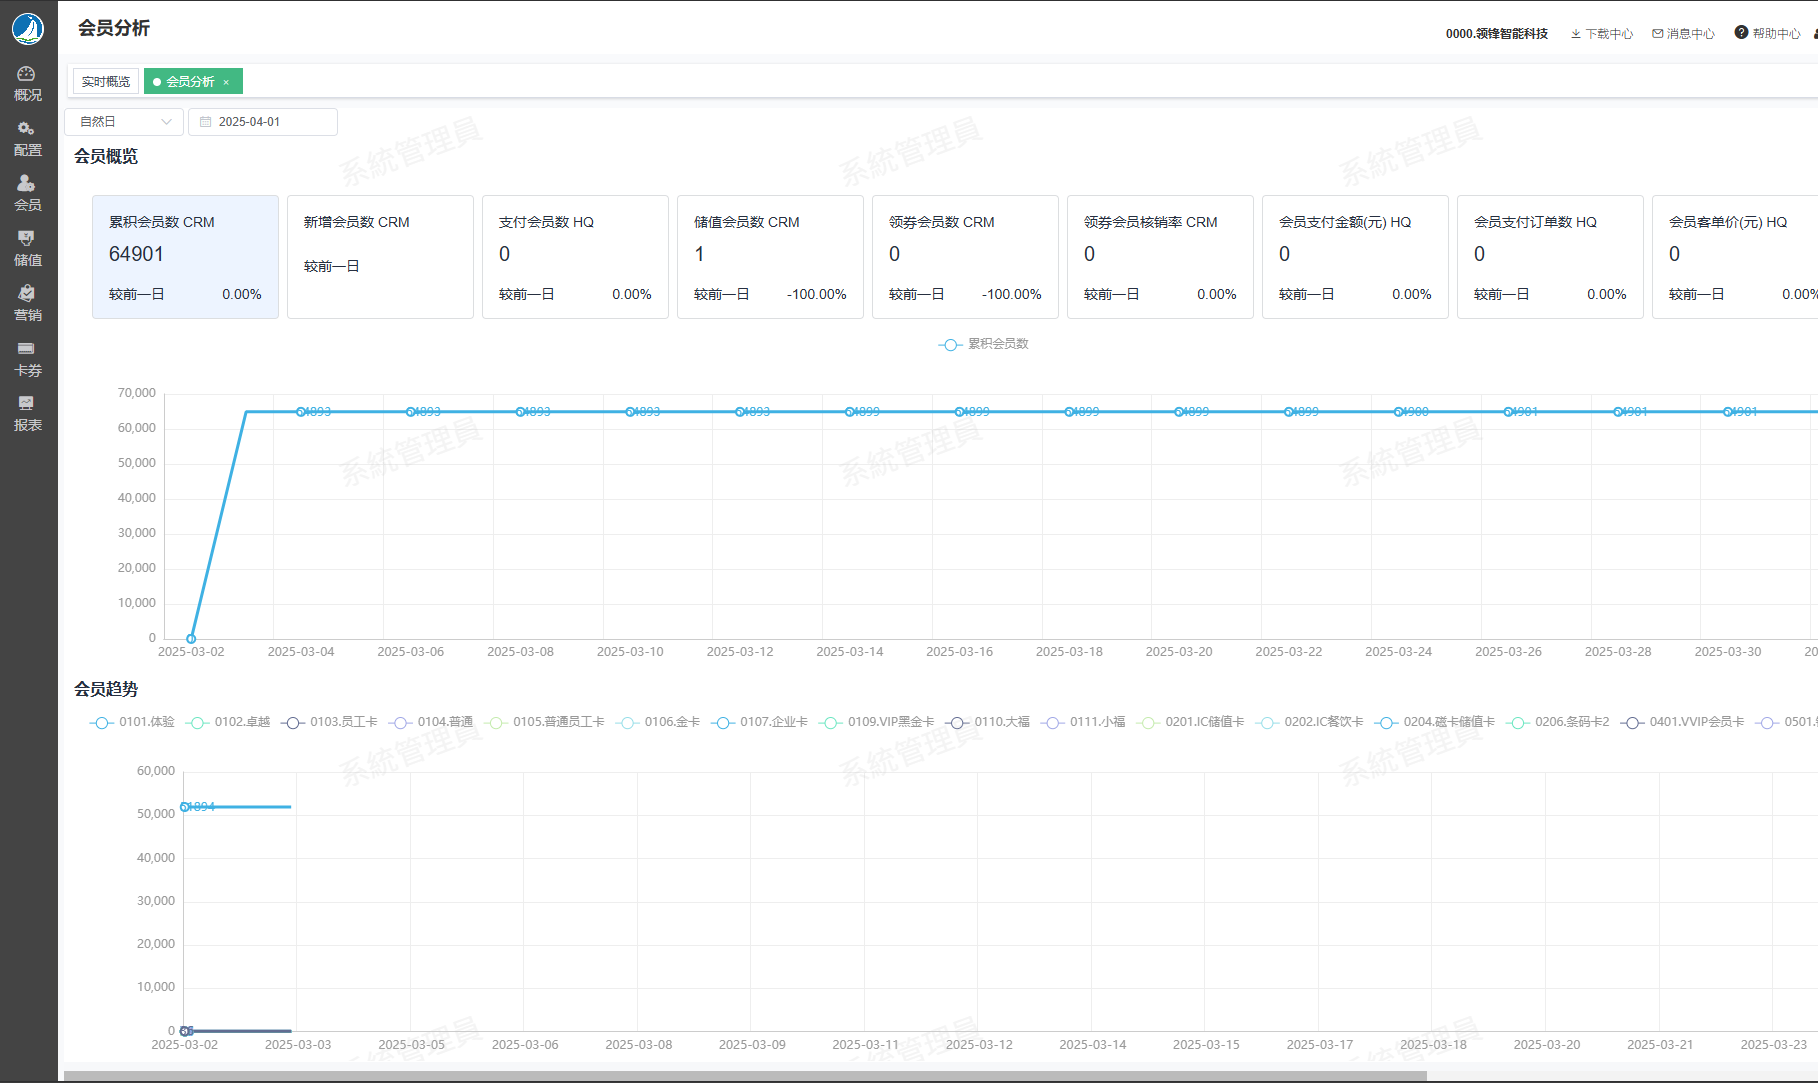This screenshot has height=1083, width=1818.
Task: Open the 消息中心 message center link
Action: pos(1683,34)
